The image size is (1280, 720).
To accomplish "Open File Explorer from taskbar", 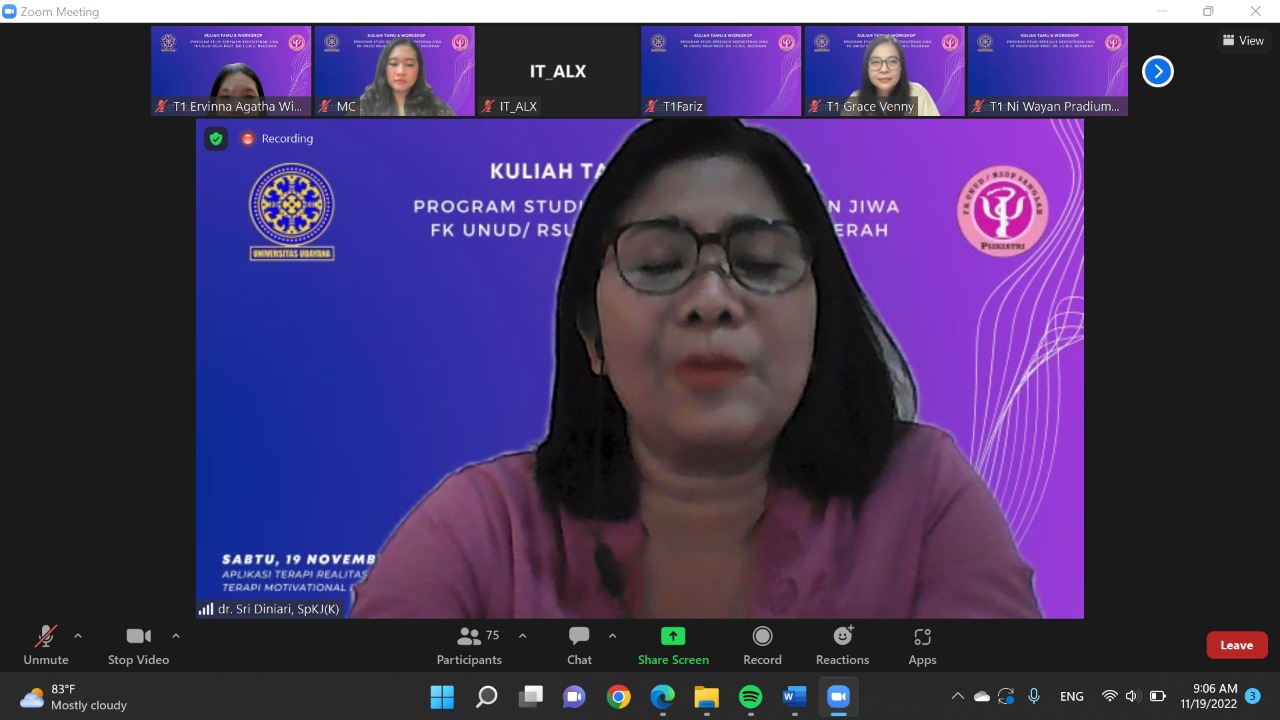I will tap(706, 697).
